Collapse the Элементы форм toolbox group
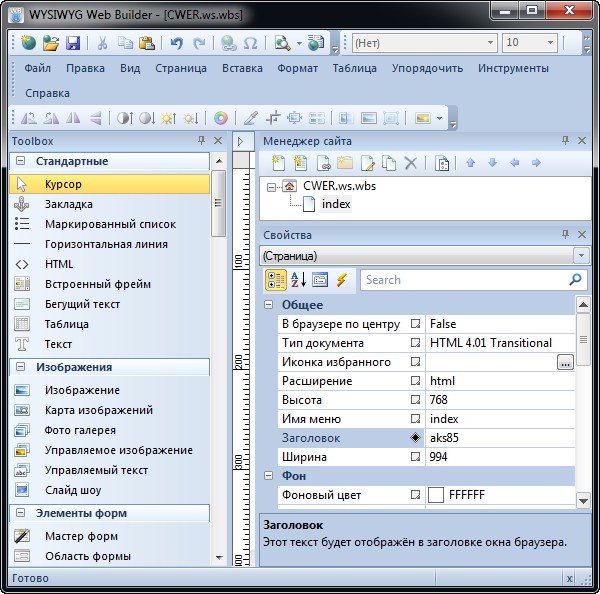 (20, 513)
